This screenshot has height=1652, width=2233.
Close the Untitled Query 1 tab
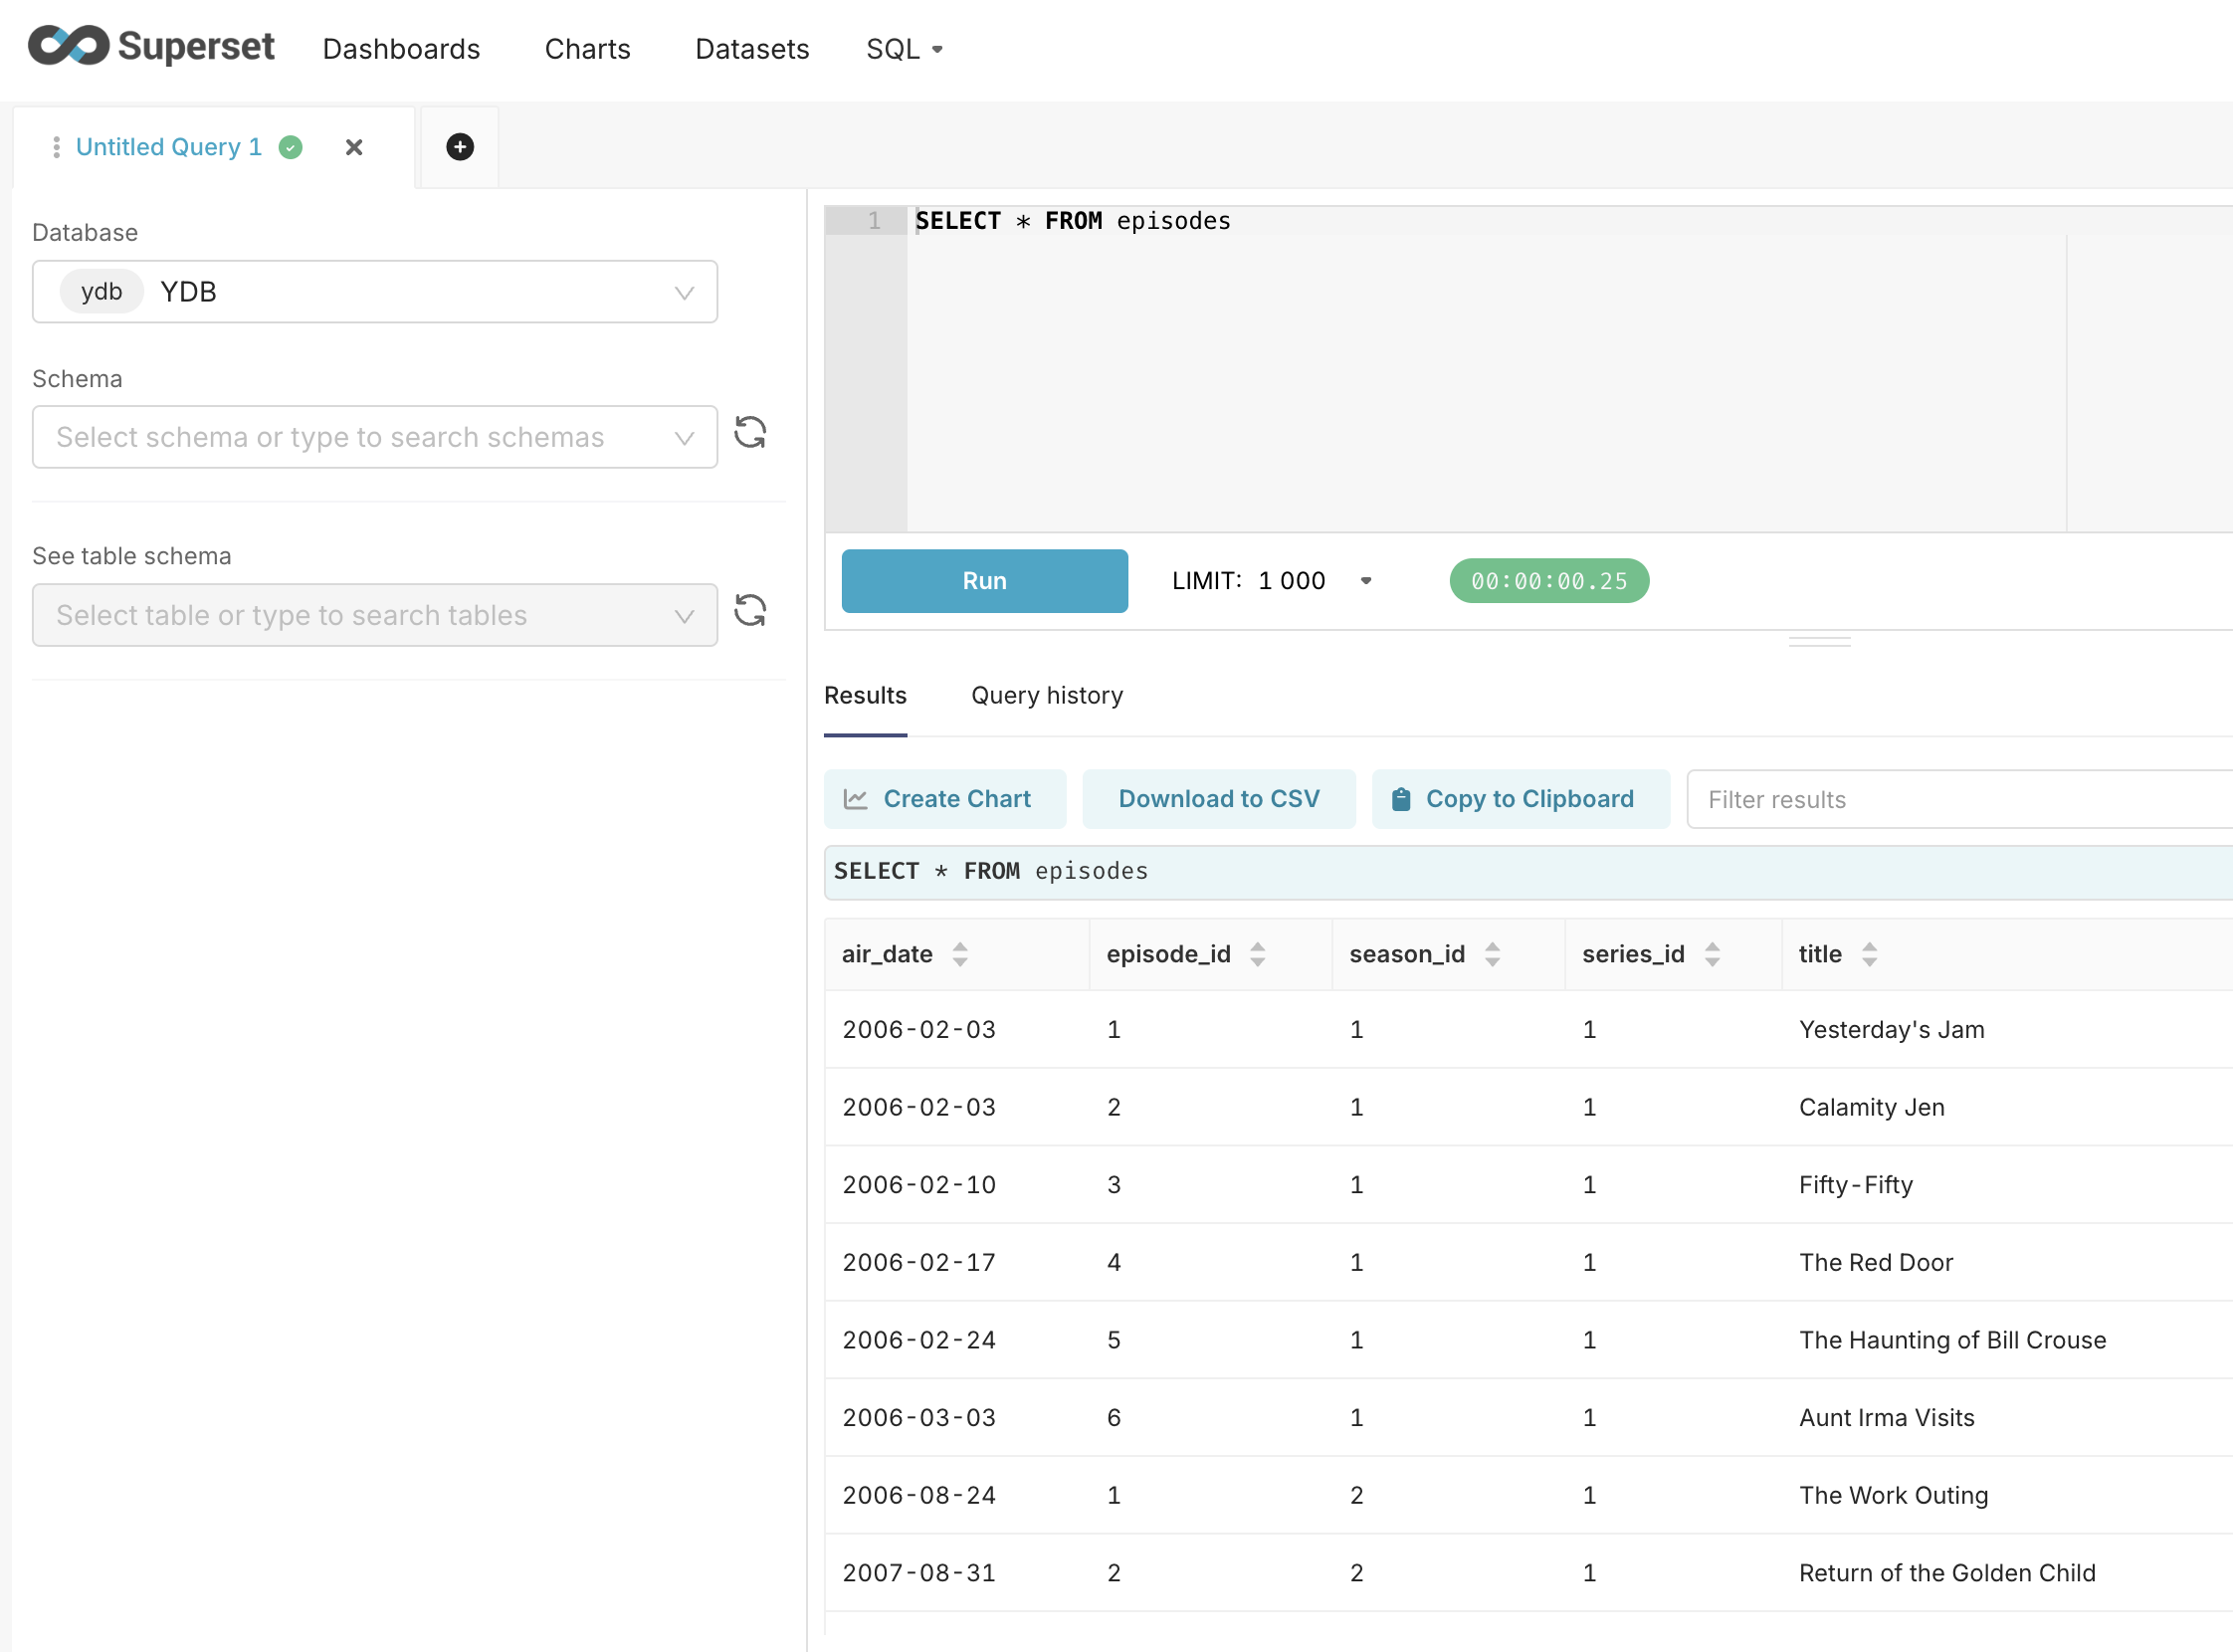[x=354, y=147]
